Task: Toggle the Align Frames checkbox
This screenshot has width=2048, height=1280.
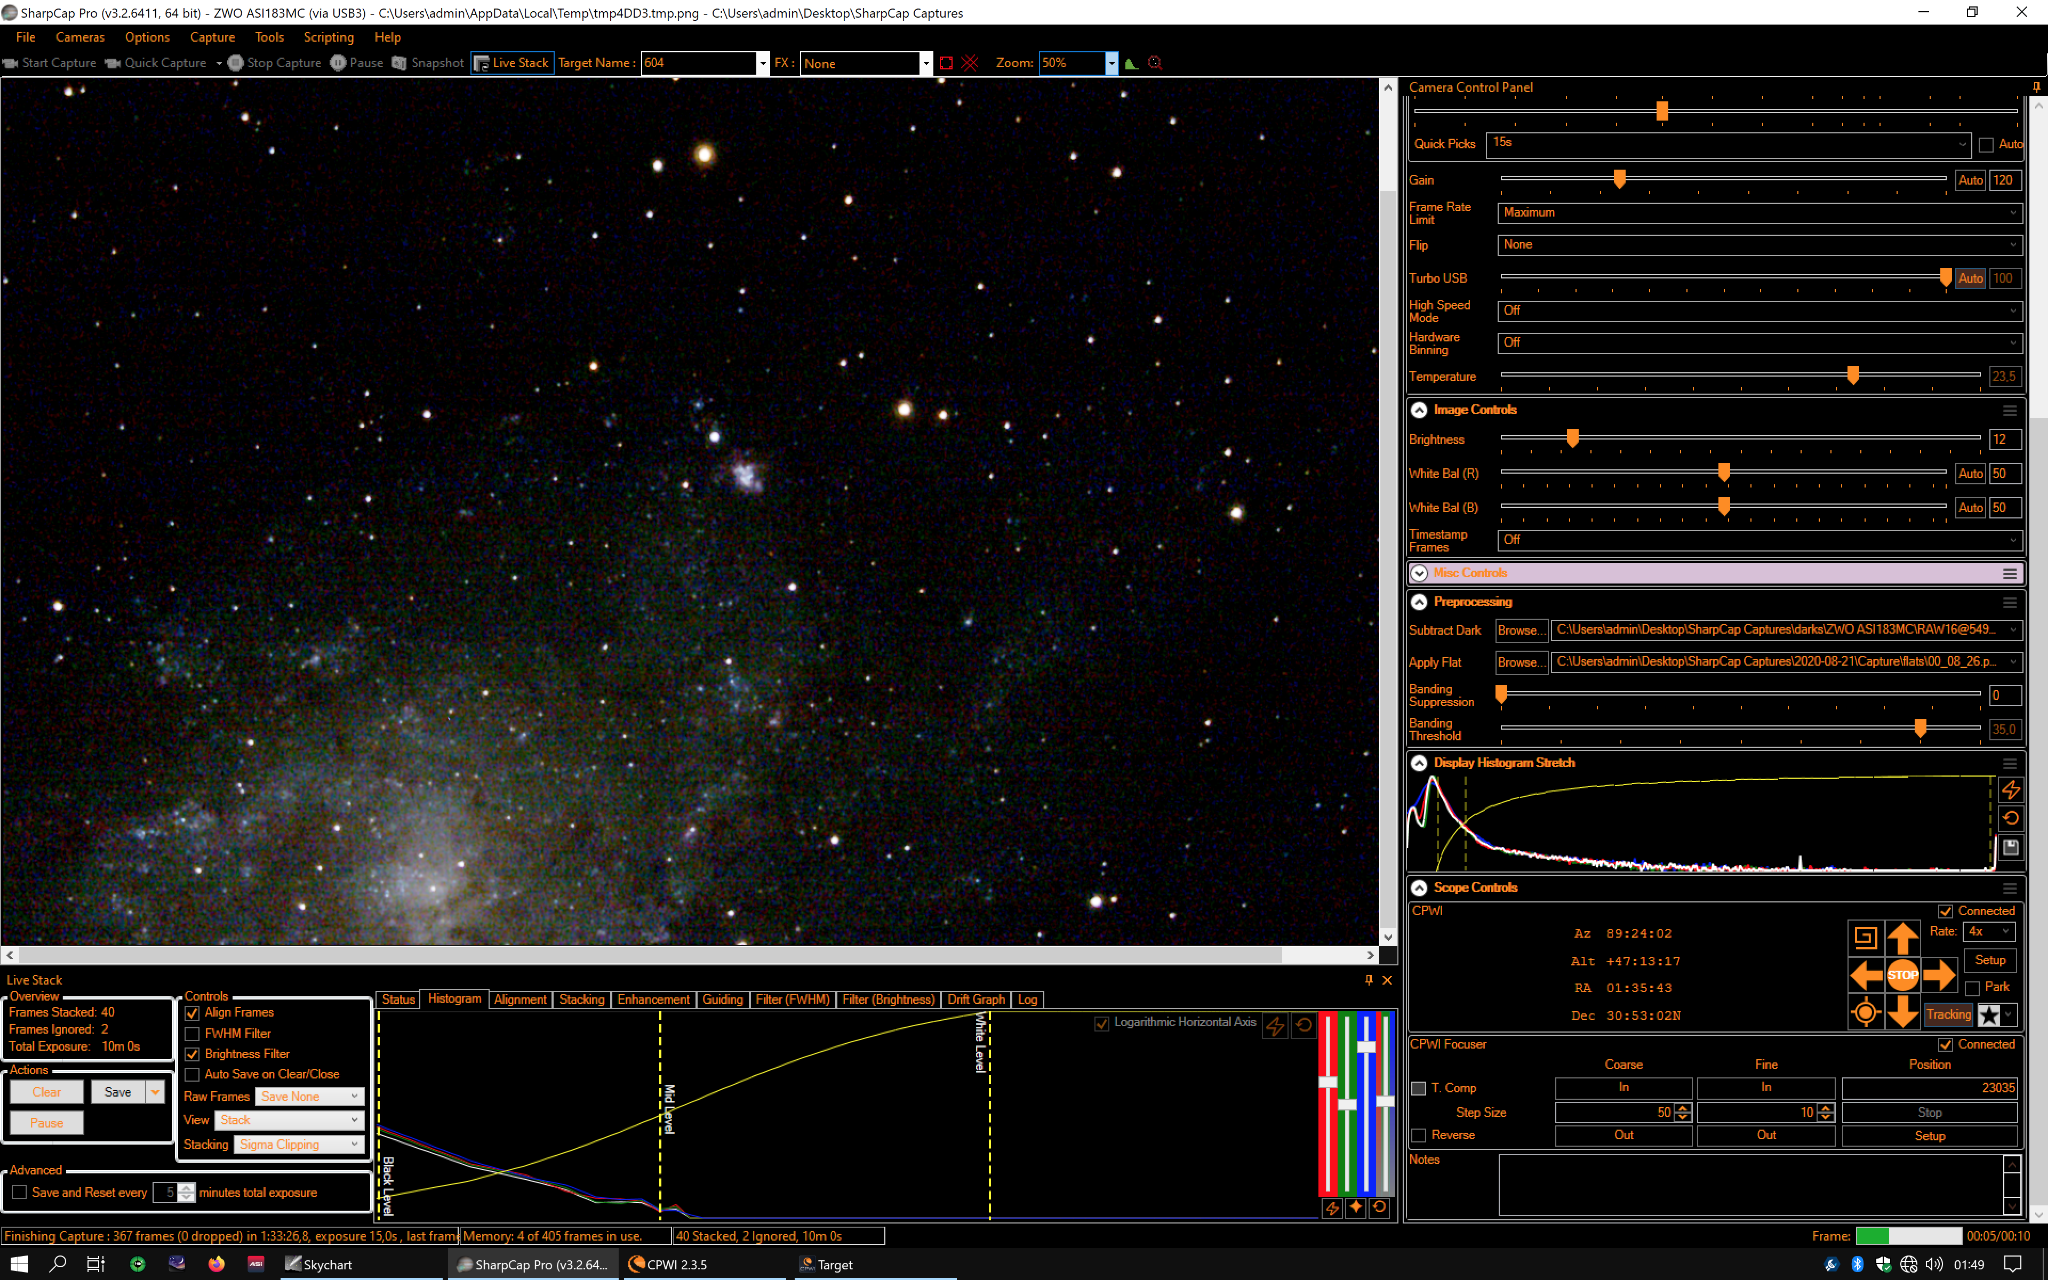Action: 192,1013
